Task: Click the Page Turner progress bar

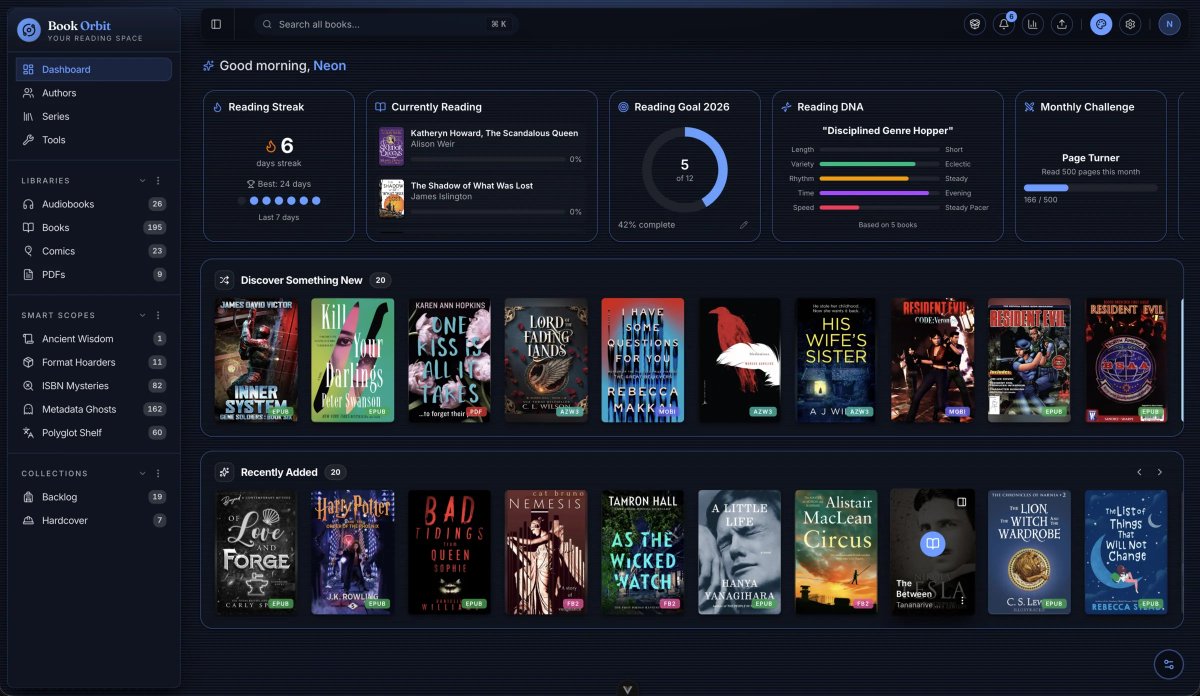Action: tap(1090, 187)
